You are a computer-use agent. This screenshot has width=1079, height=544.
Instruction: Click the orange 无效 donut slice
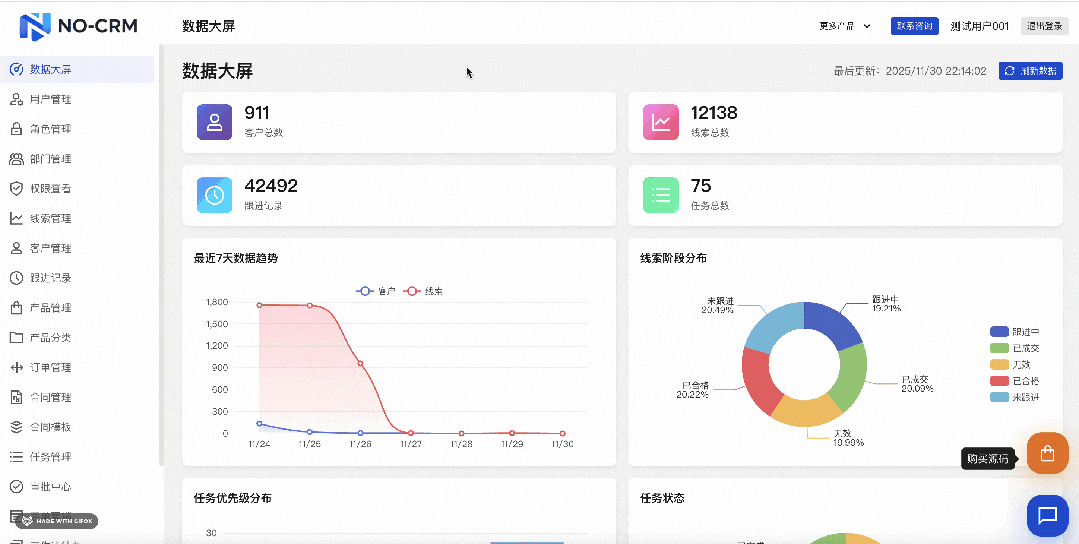pos(806,411)
